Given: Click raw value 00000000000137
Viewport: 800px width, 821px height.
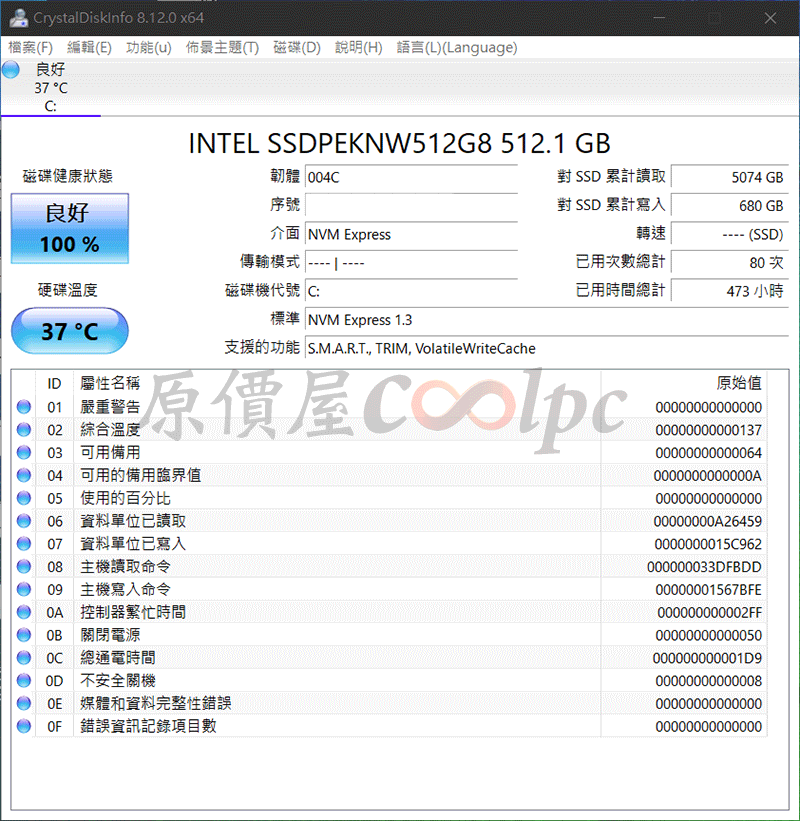Looking at the screenshot, I should pyautogui.click(x=708, y=430).
